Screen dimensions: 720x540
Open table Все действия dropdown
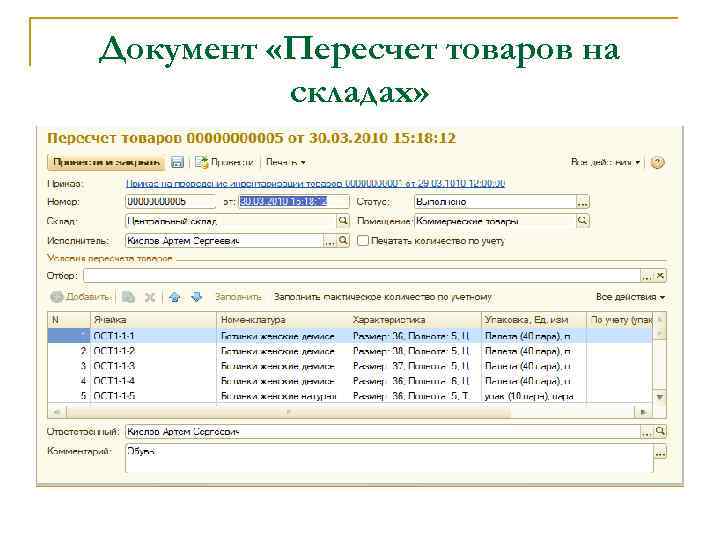(630, 297)
